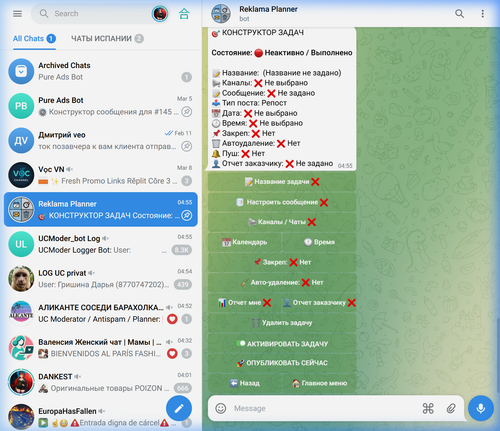Click Archived Chats folder avatar

21,71
